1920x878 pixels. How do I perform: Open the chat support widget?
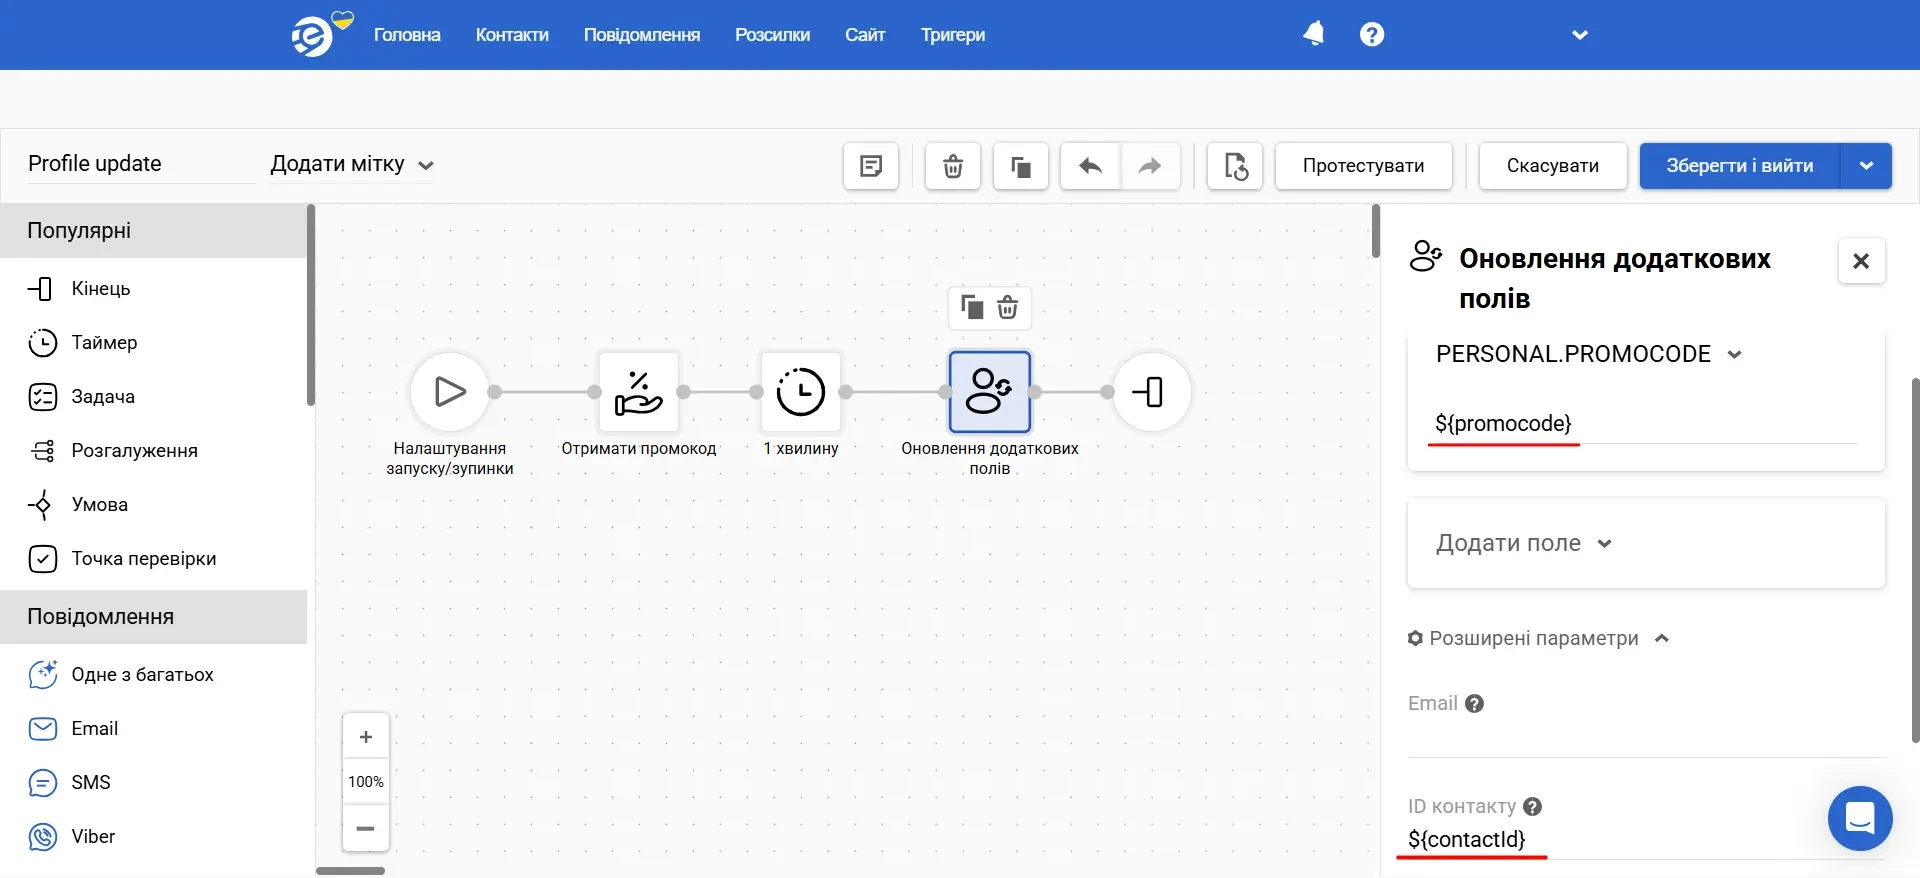point(1859,818)
